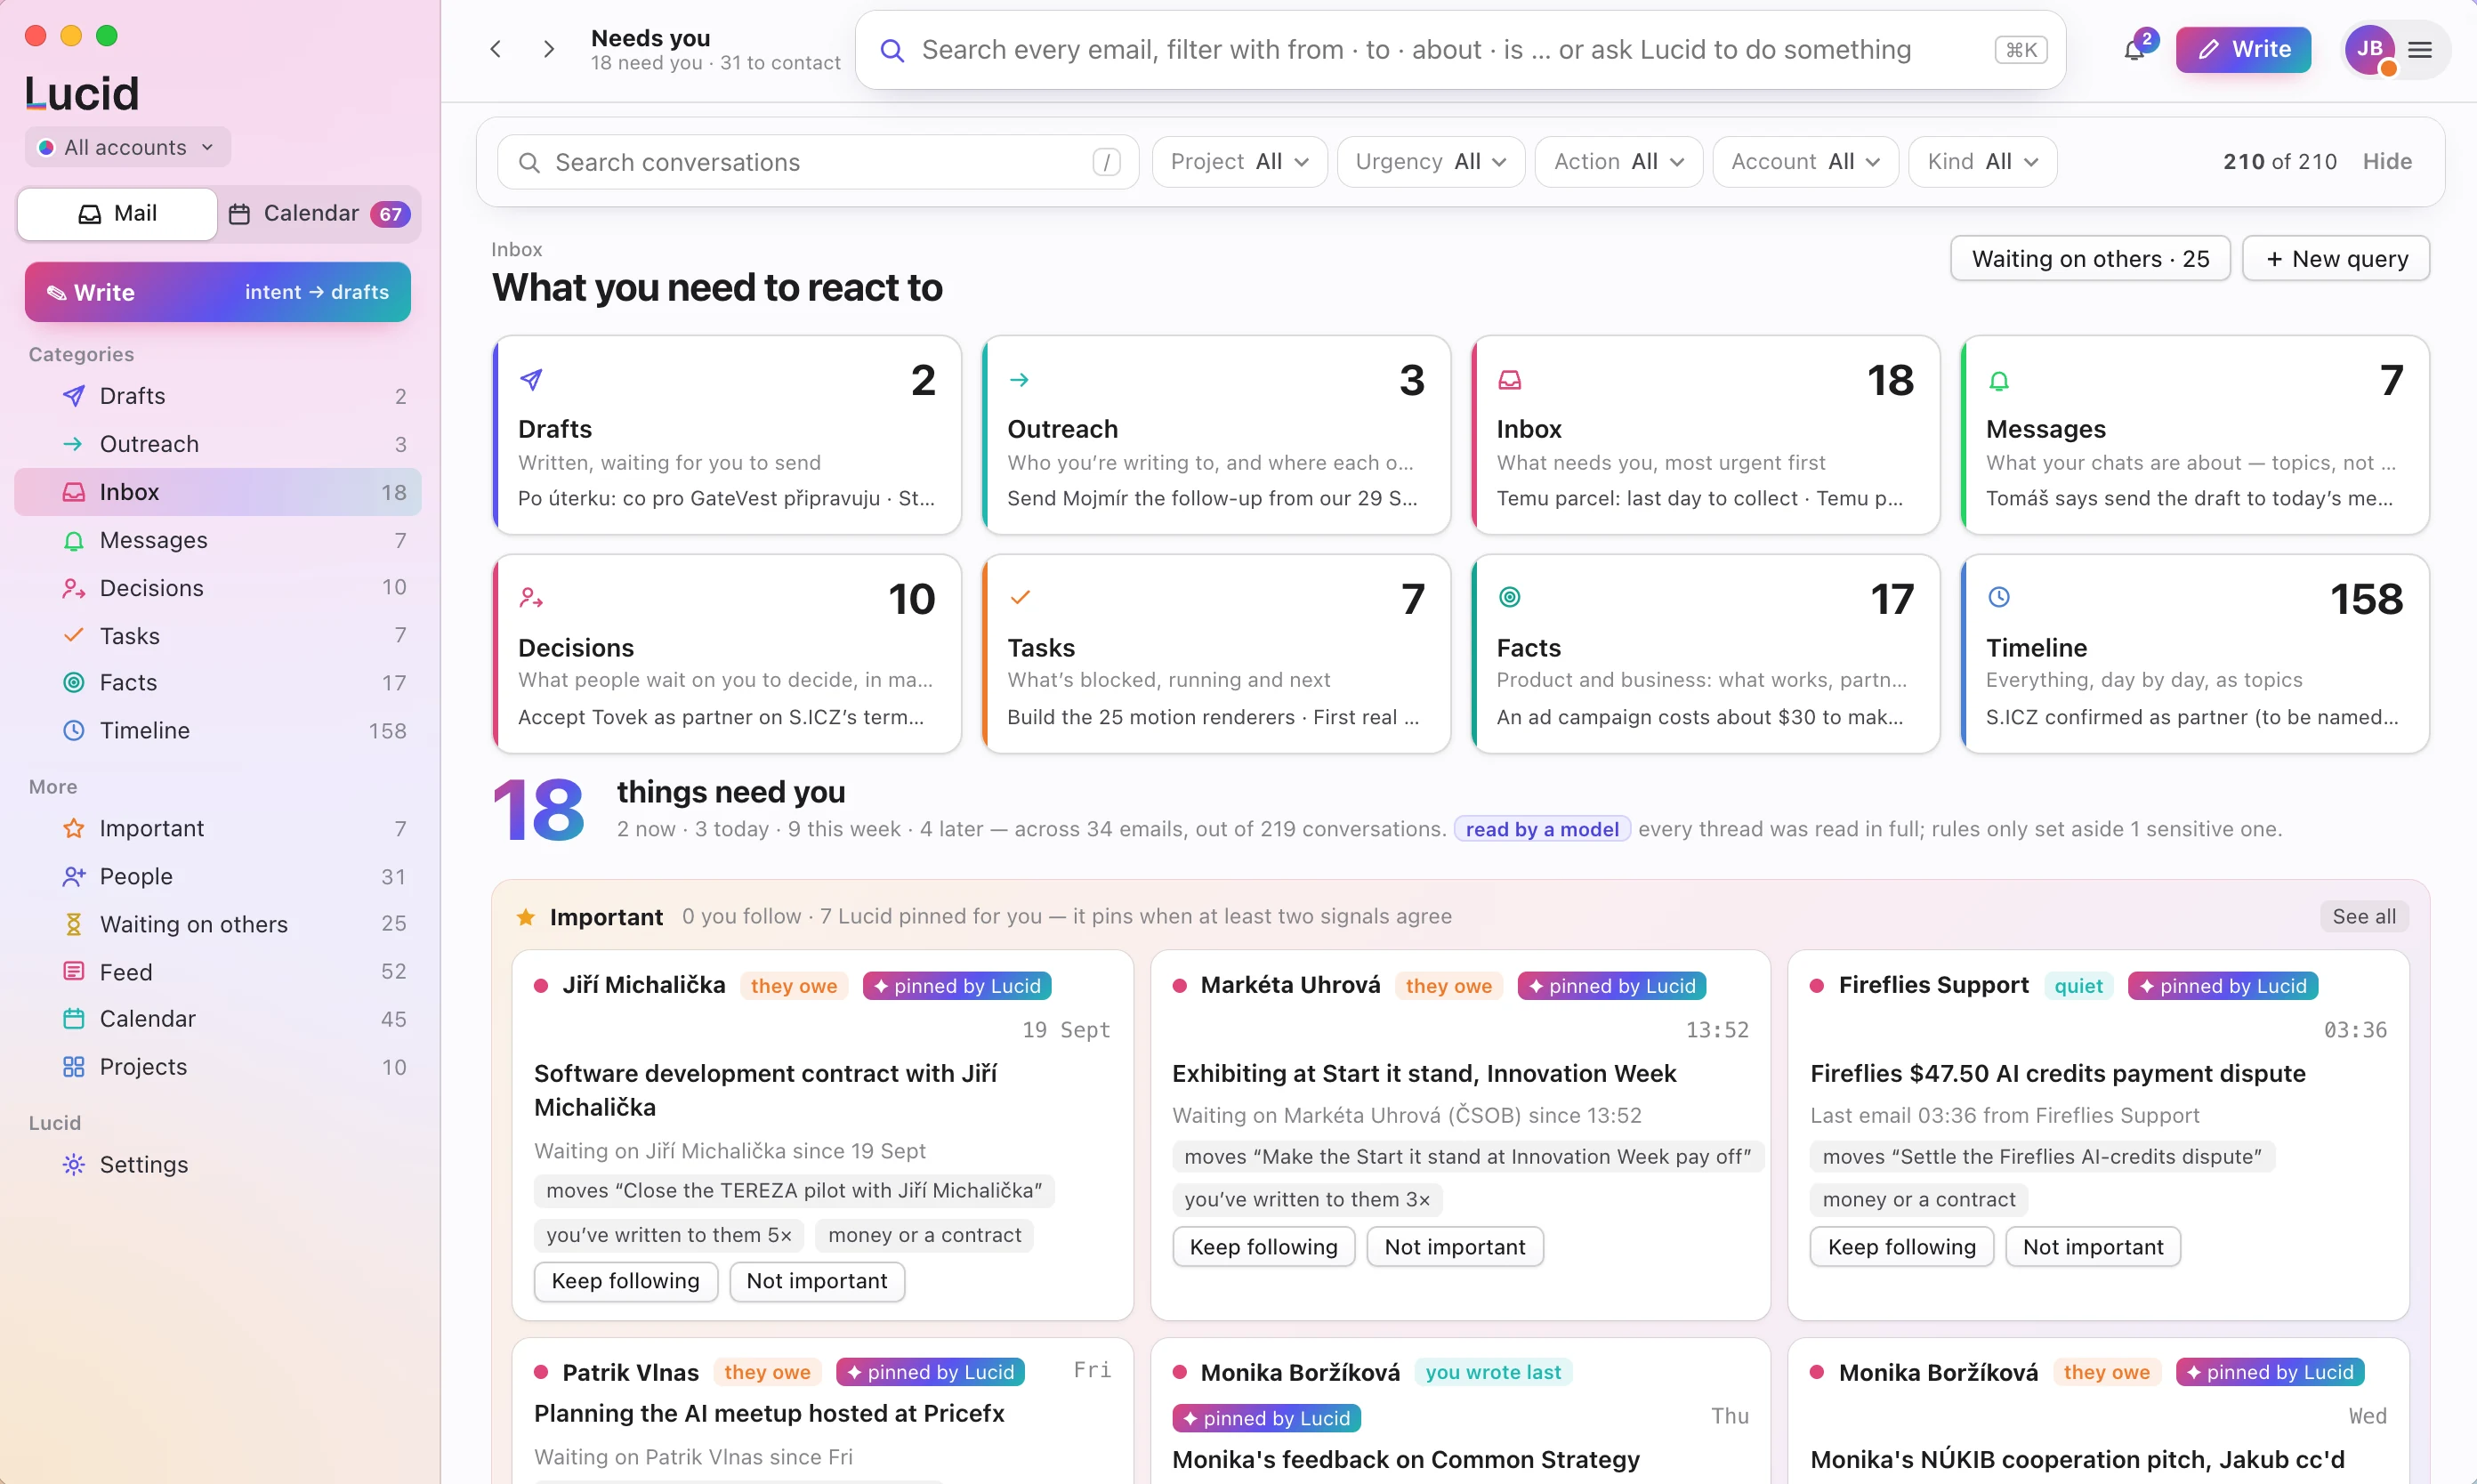This screenshot has width=2477, height=1484.
Task: Click the Facts target icon in sidebar
Action: 73,683
